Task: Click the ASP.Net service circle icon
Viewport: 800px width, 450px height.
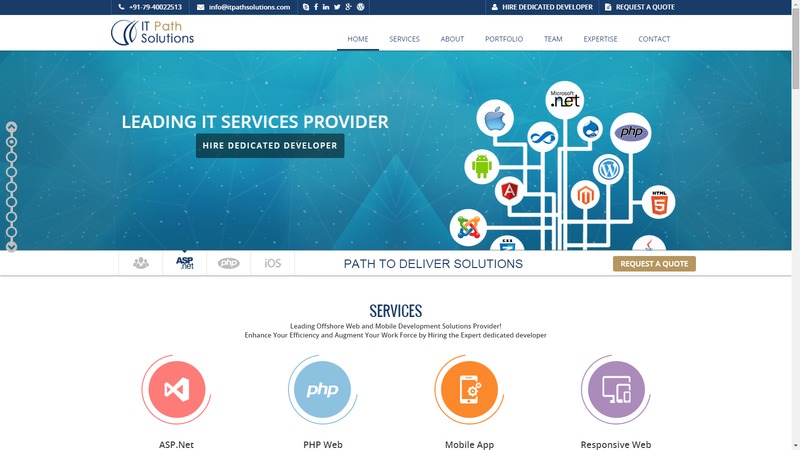Action: pos(177,390)
